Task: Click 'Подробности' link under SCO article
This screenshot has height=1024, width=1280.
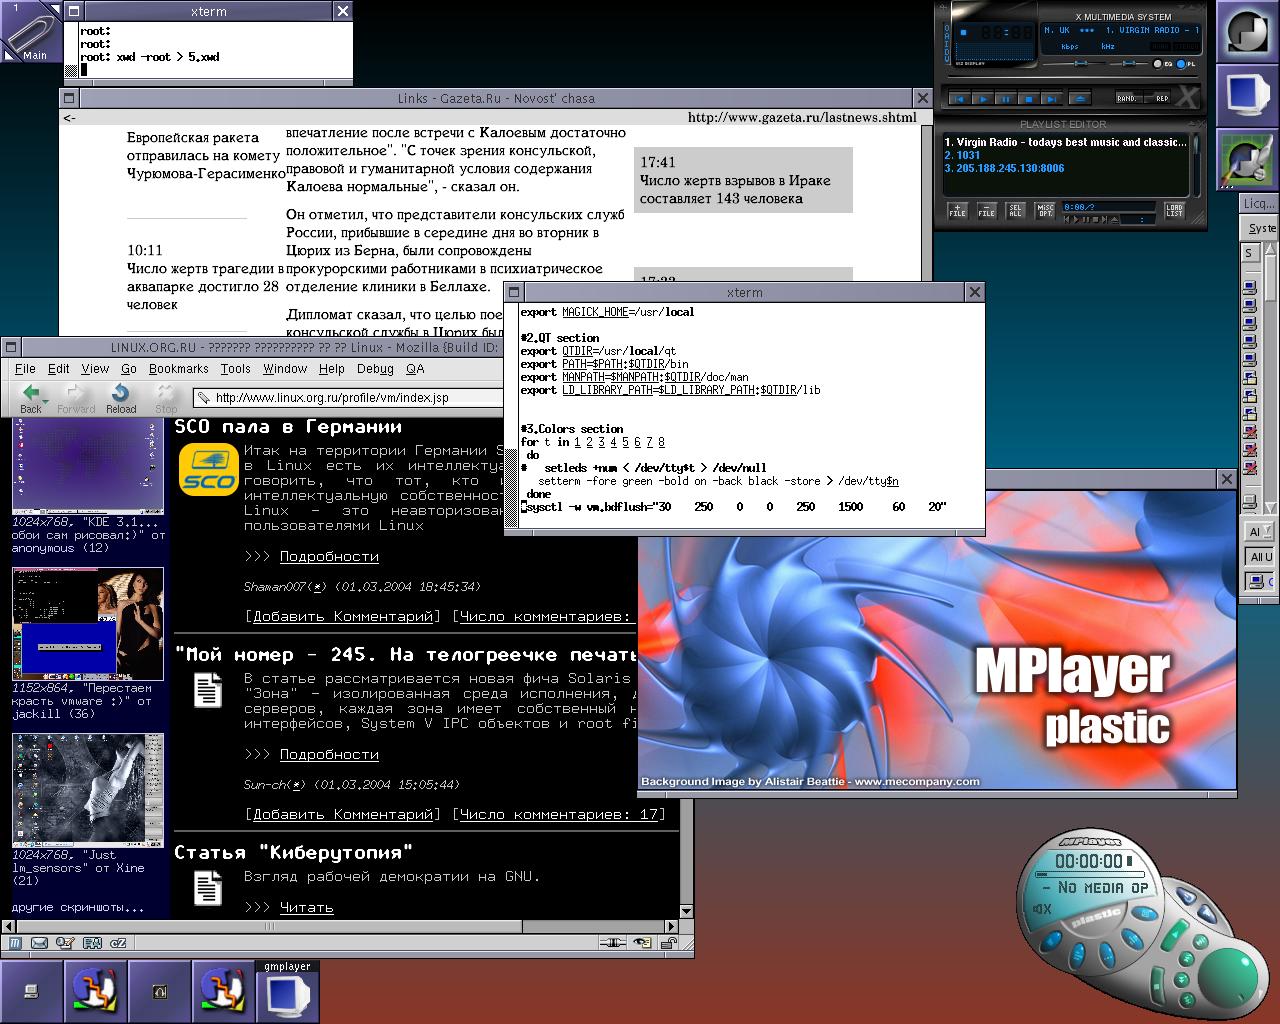Action: [329, 556]
